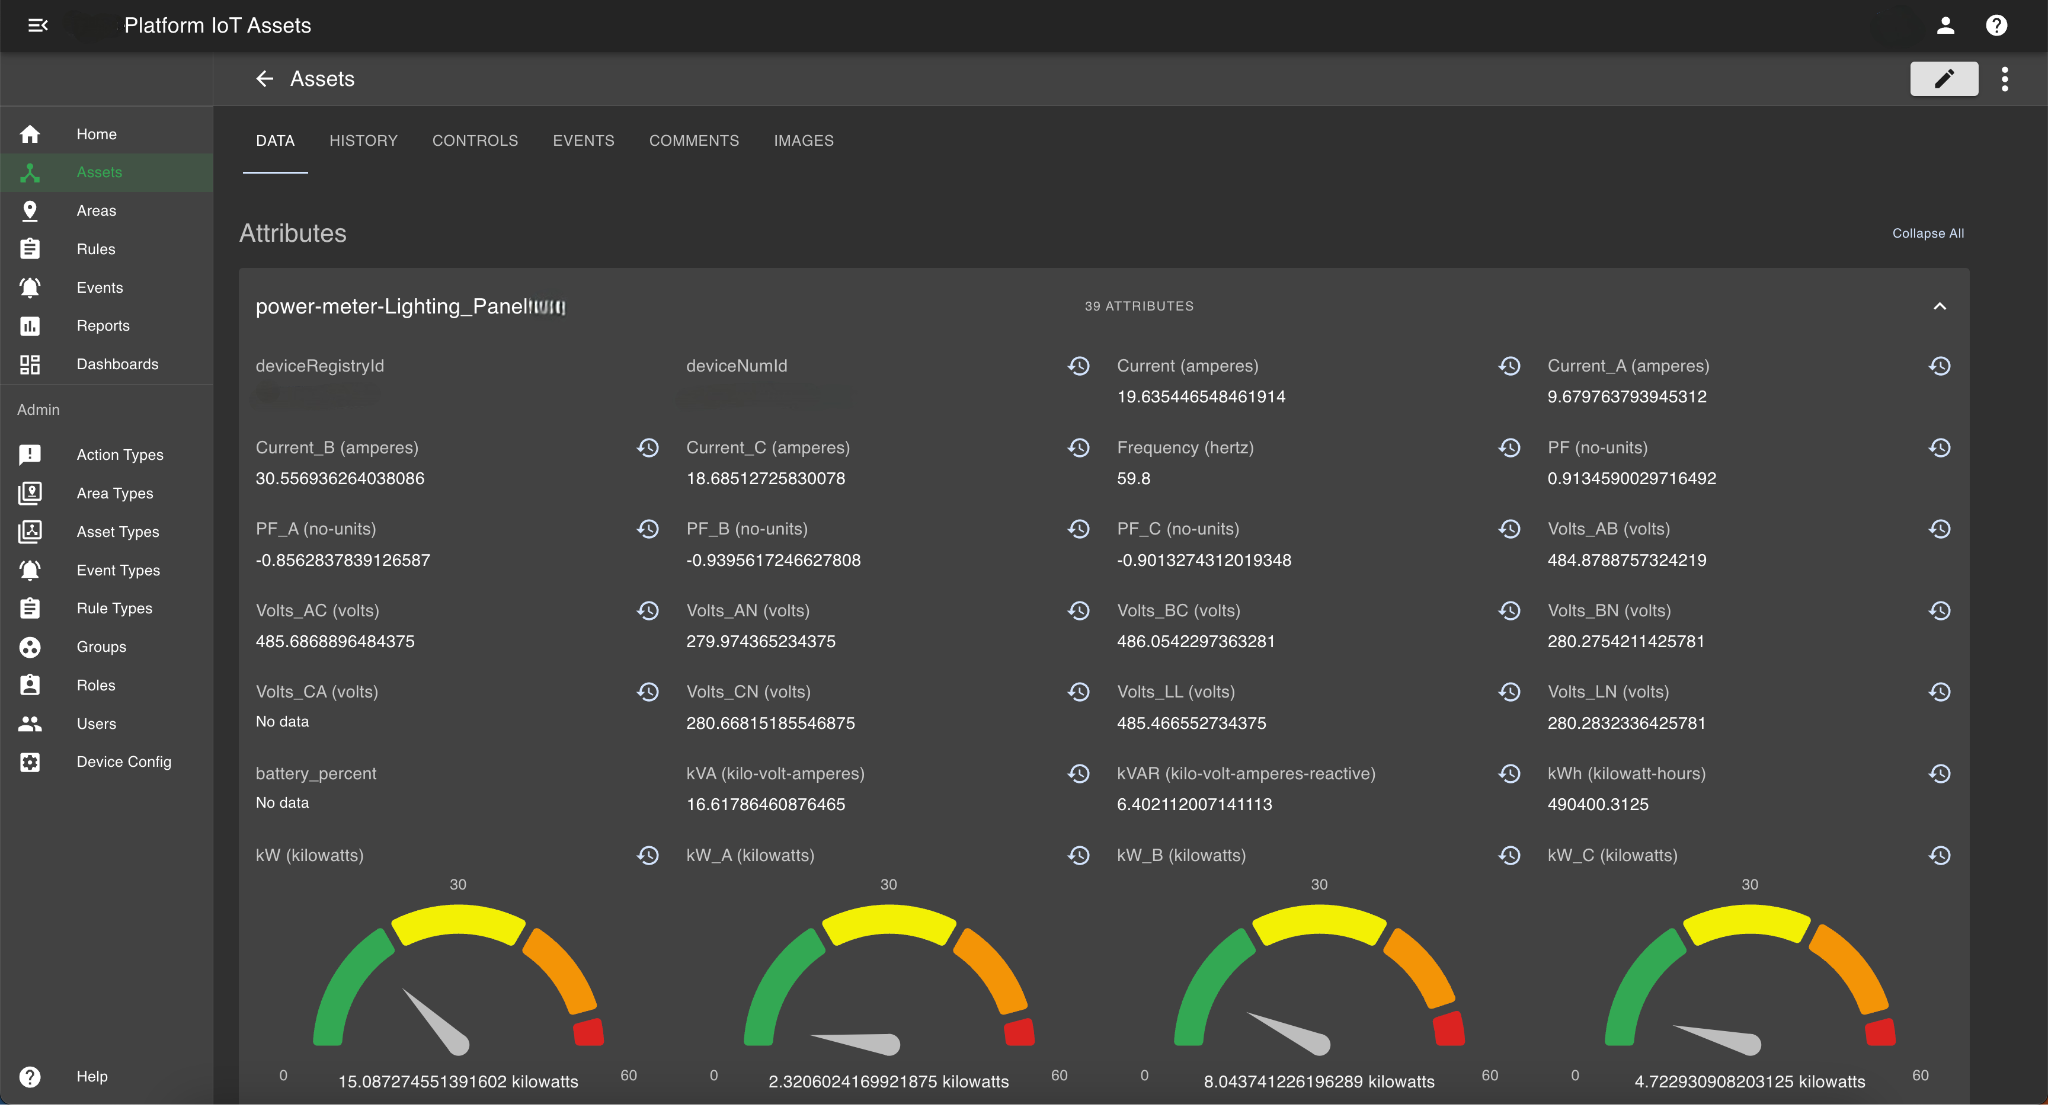View history for Frequency (hertz) attribute
The width and height of the screenshot is (2048, 1105).
(x=1509, y=448)
